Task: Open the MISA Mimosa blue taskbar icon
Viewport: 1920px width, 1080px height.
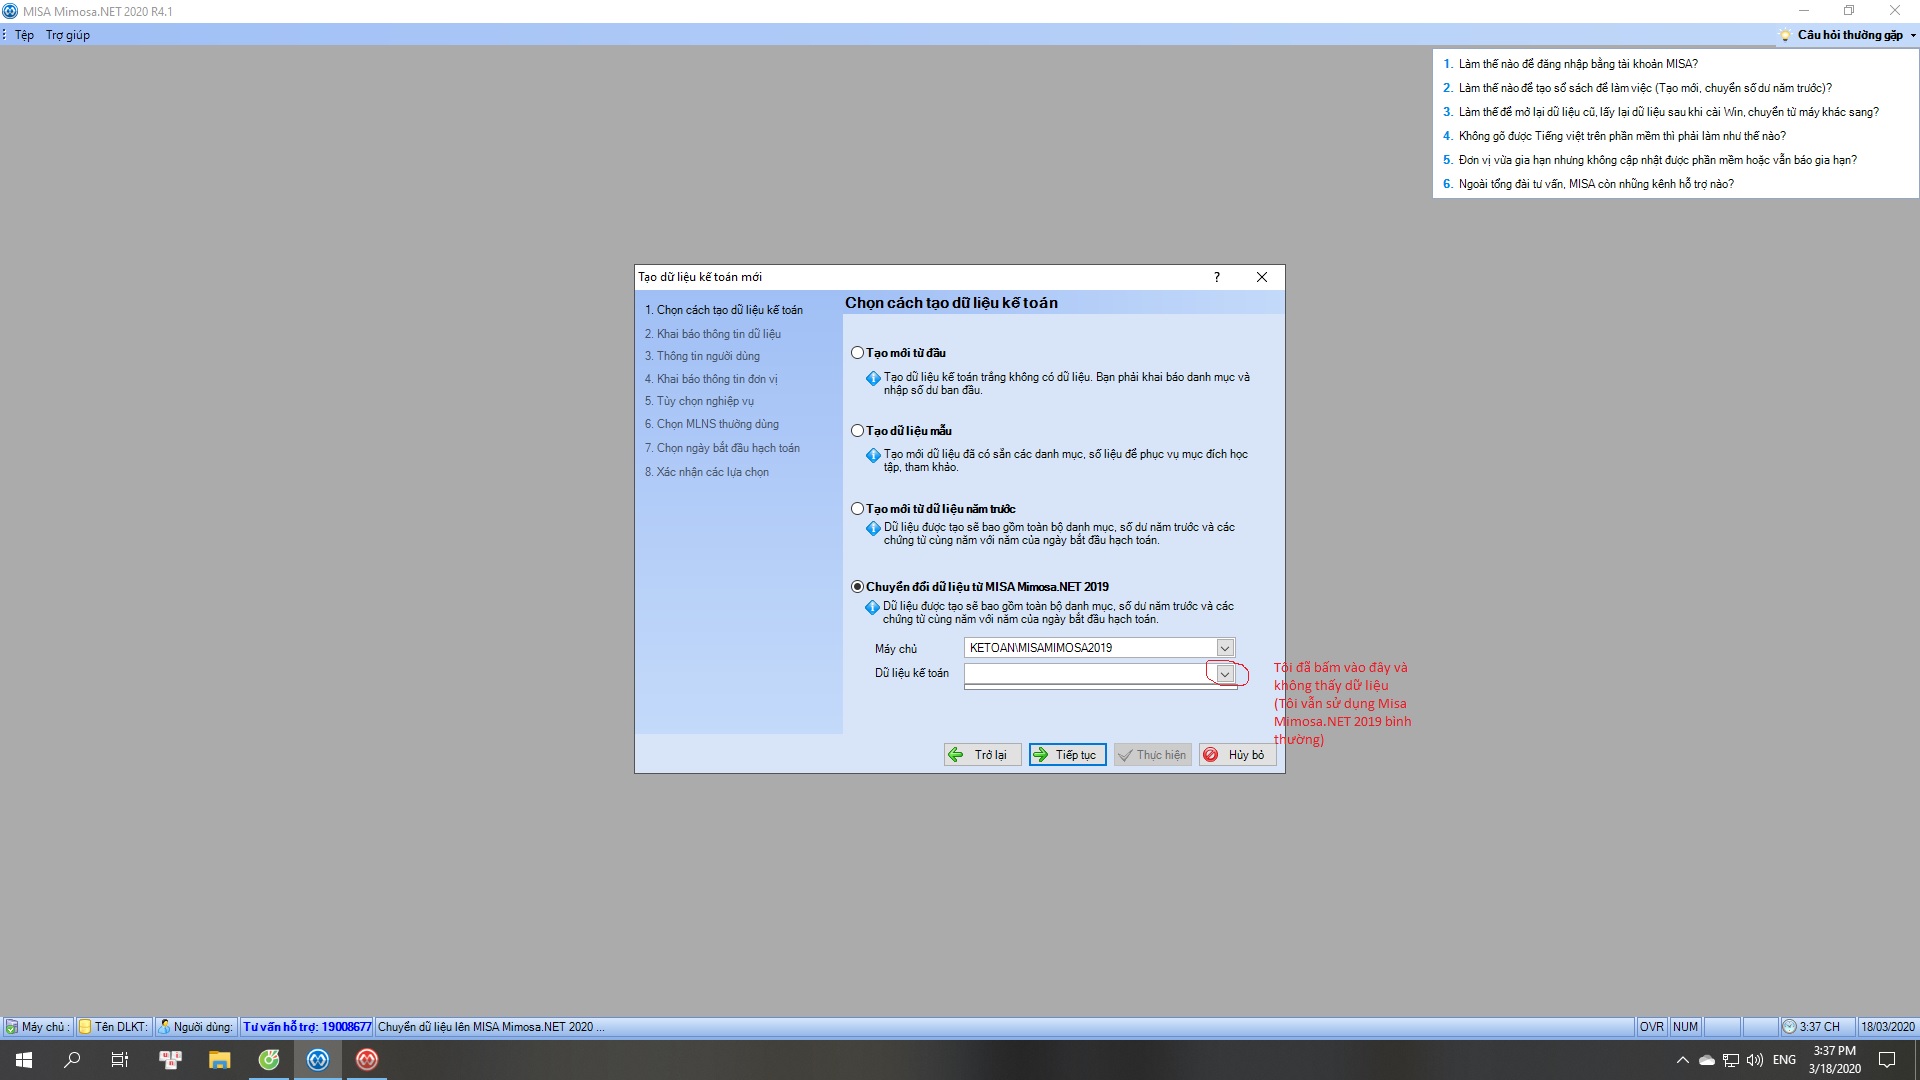Action: [x=318, y=1060]
